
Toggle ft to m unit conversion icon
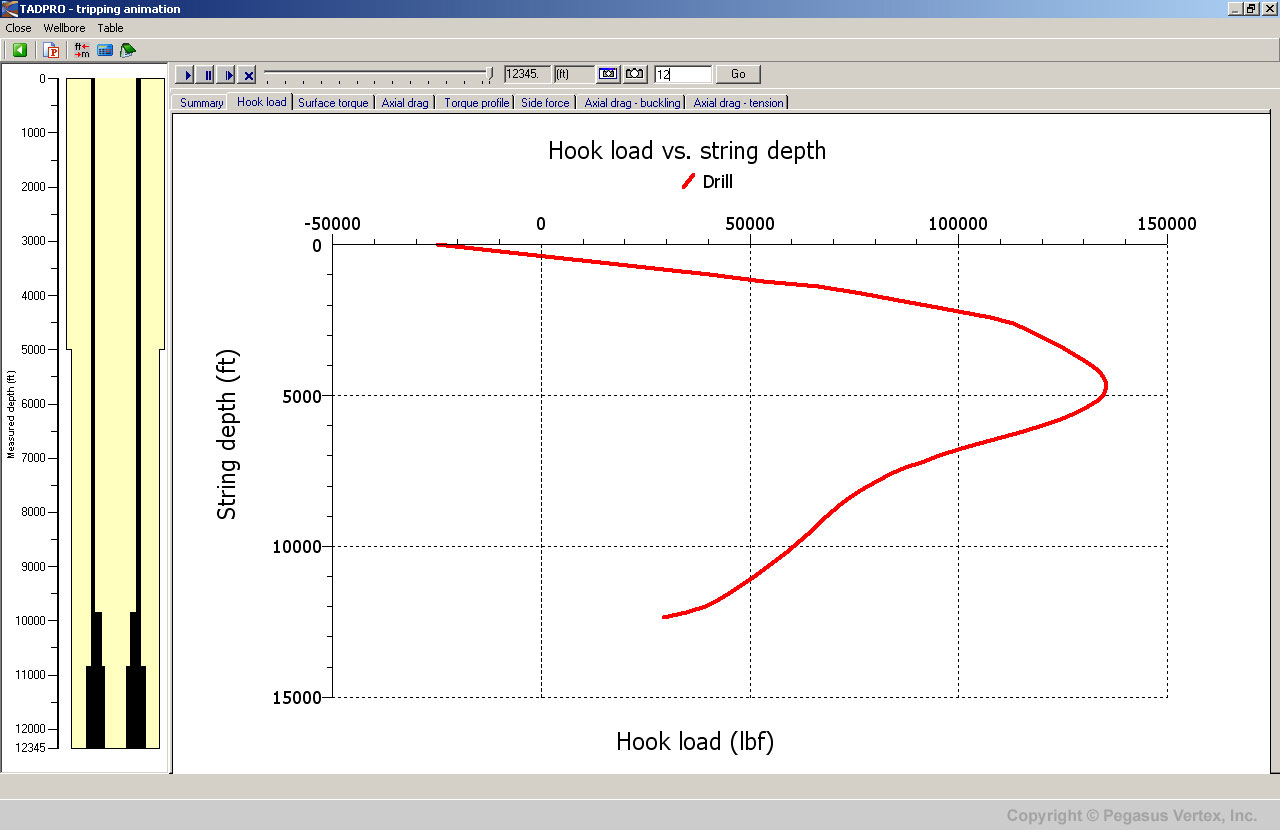pyautogui.click(x=80, y=50)
